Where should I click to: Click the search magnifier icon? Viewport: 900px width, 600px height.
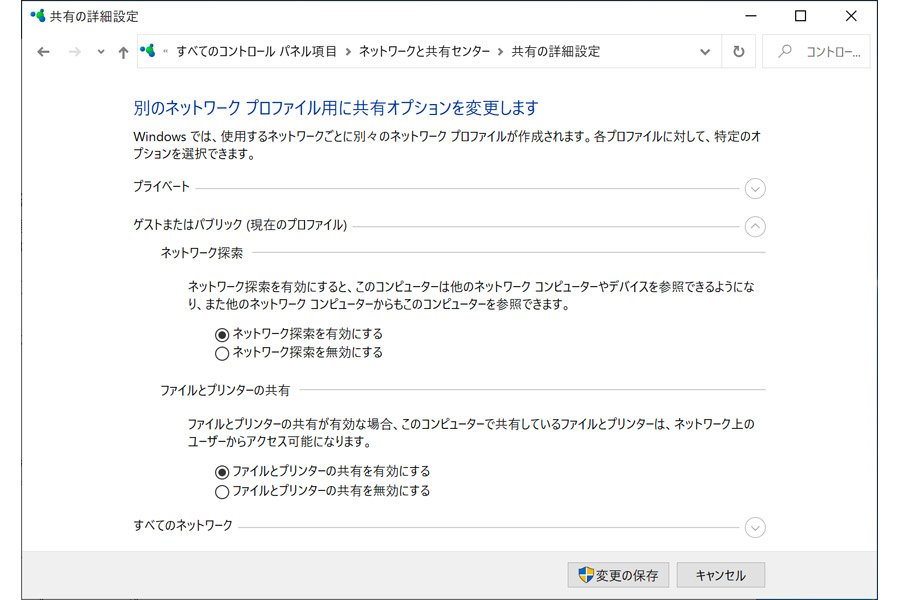point(785,52)
